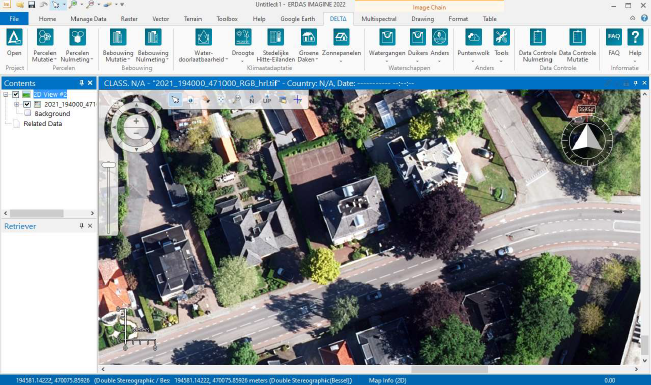Screen dimensions: 651x385
Task: Expand the 2021_194000_471 layer node
Action: pyautogui.click(x=17, y=104)
